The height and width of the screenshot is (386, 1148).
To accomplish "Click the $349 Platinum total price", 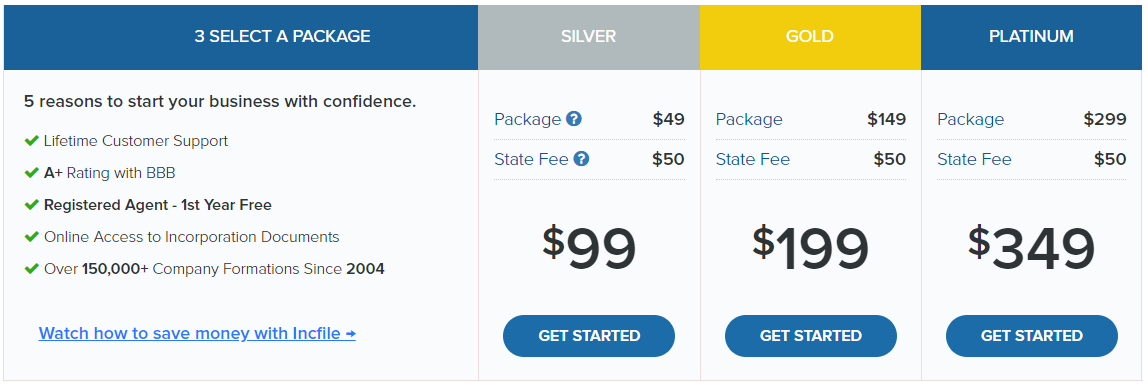I will pos(1032,248).
